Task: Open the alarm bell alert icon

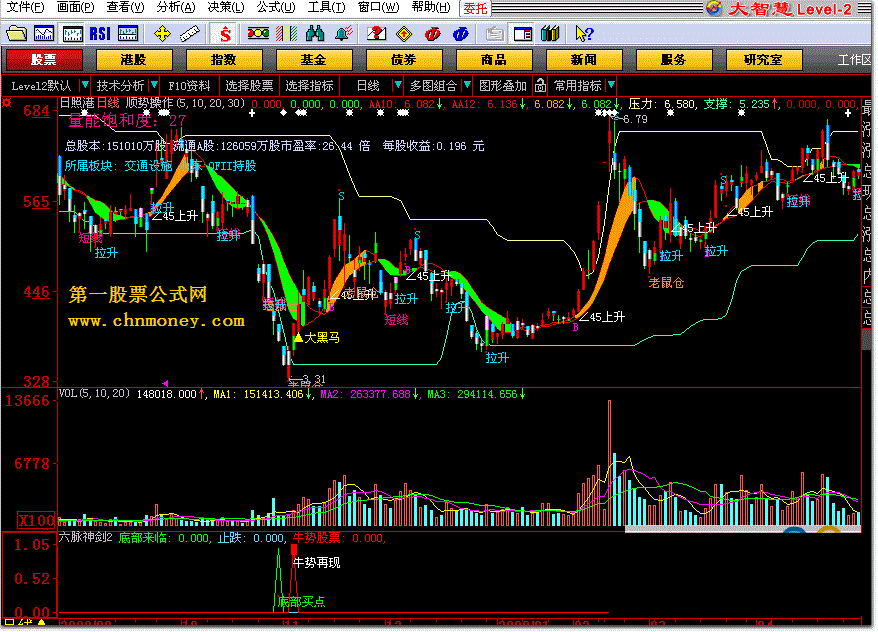Action: (x=344, y=34)
